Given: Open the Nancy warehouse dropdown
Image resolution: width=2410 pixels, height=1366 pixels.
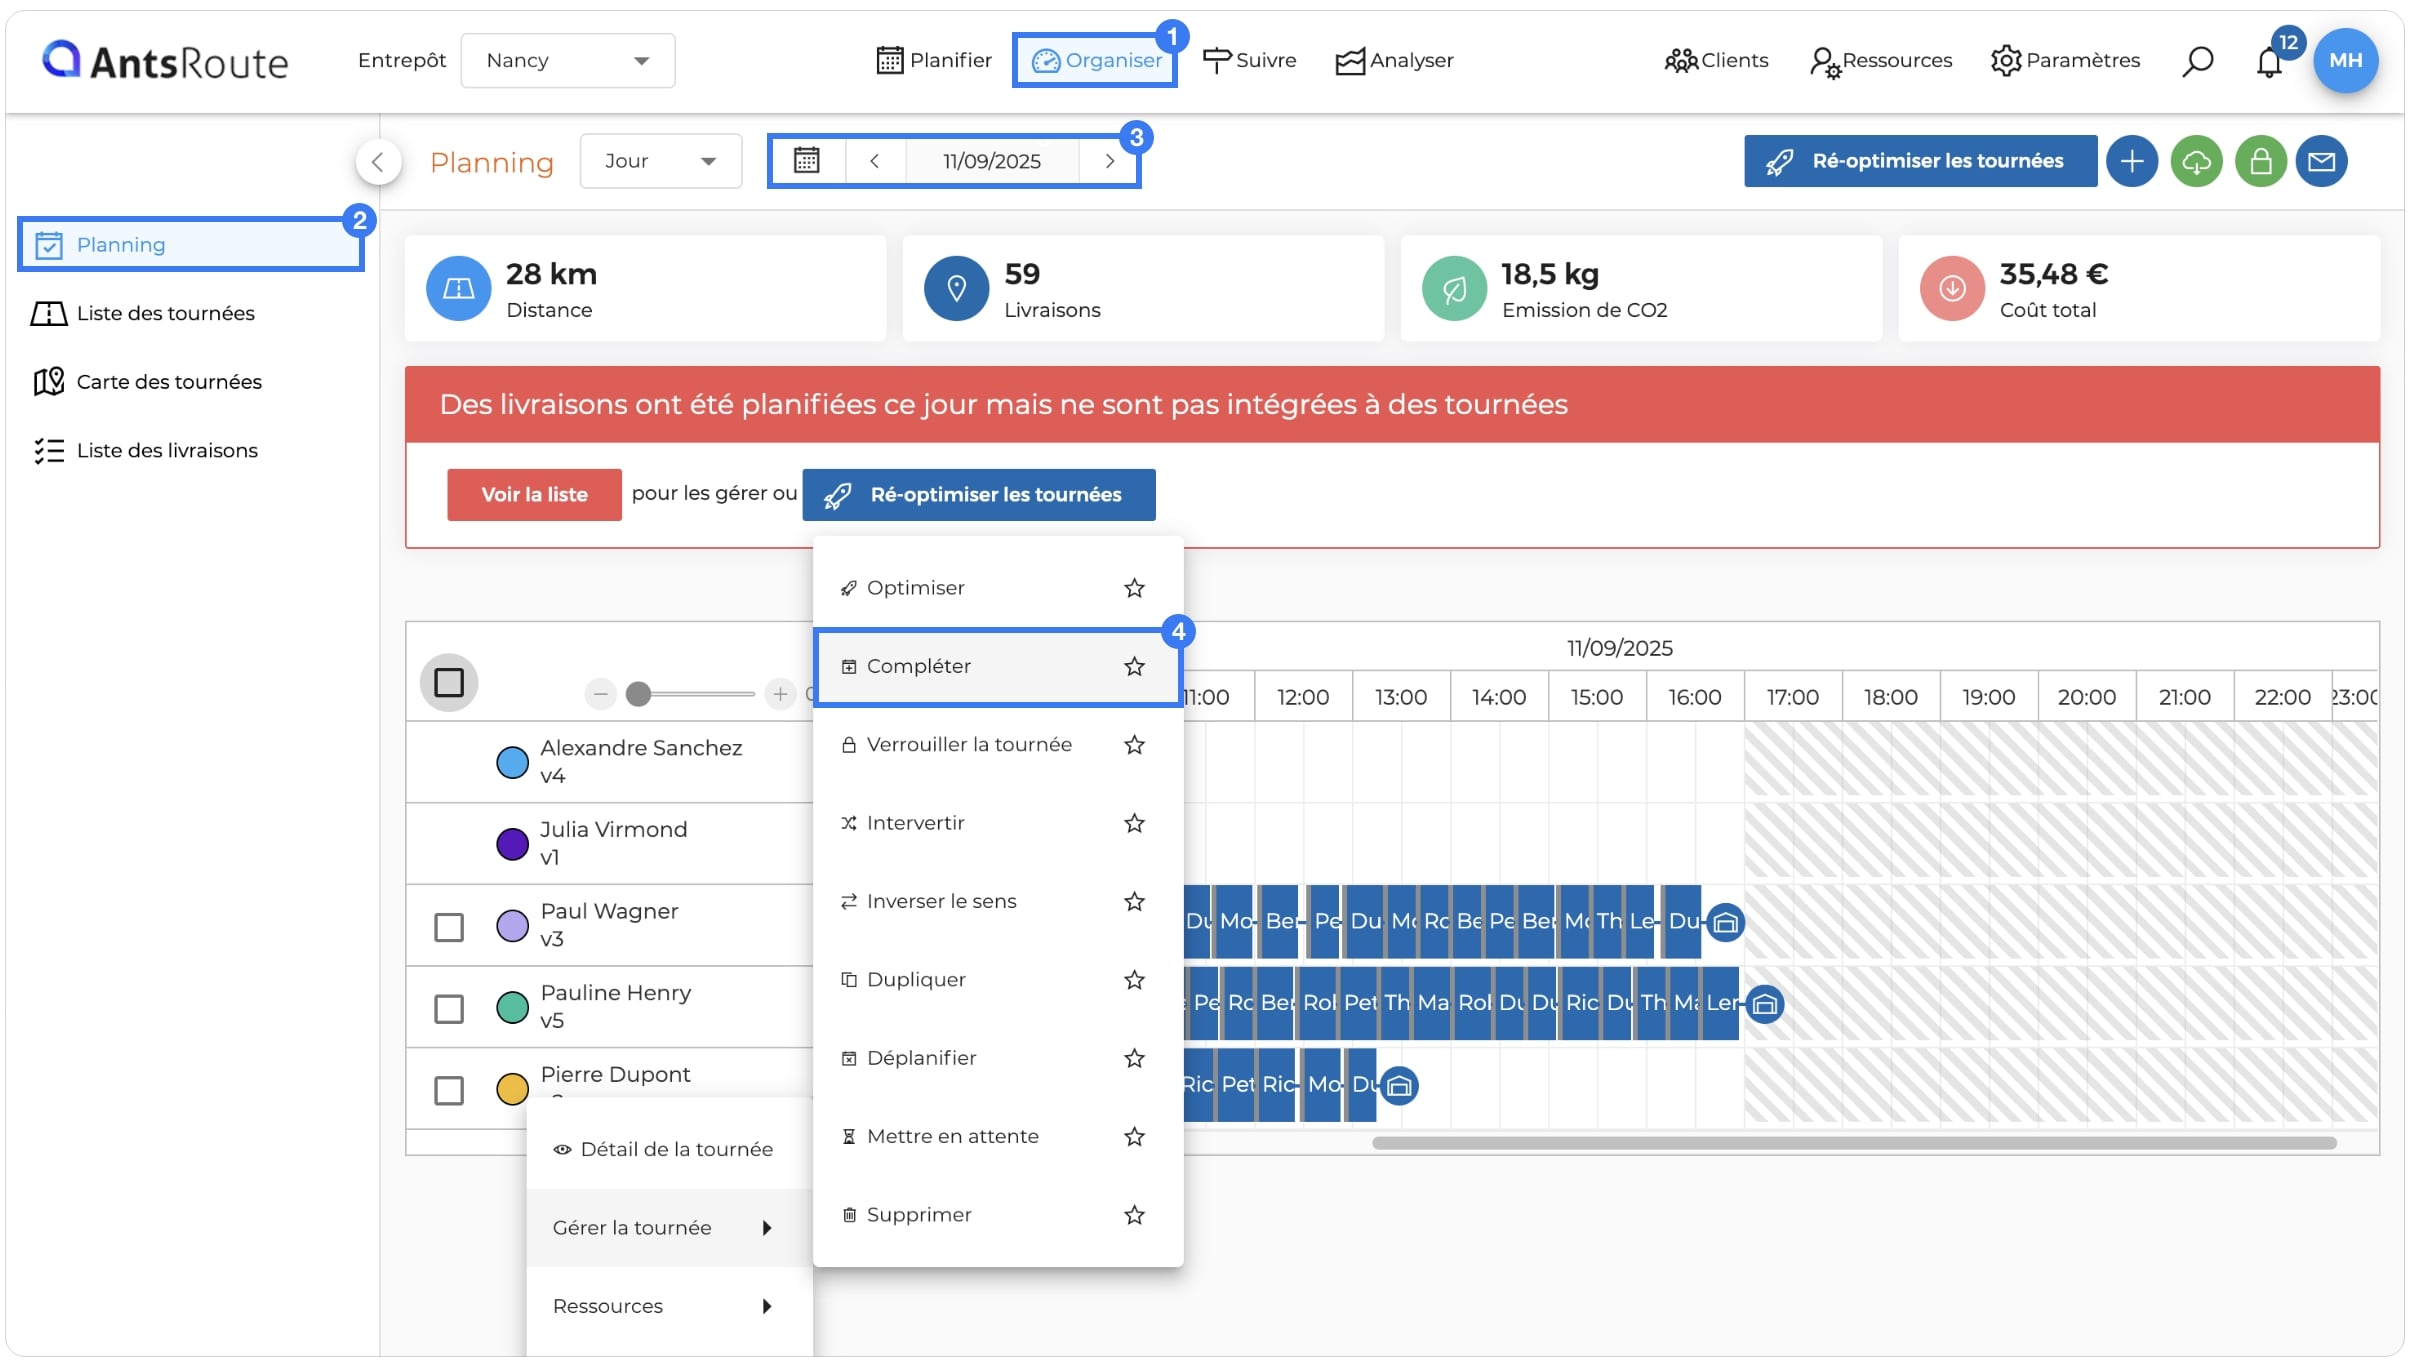Looking at the screenshot, I should point(568,61).
